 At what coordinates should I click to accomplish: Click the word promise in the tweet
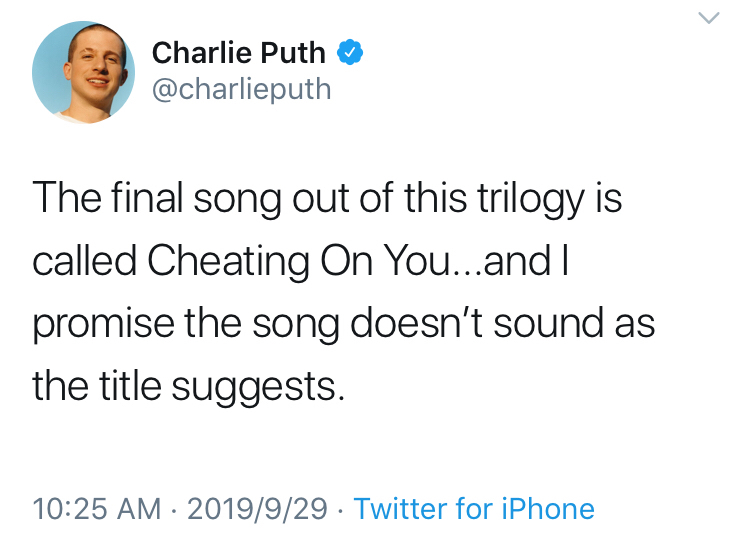(103, 325)
